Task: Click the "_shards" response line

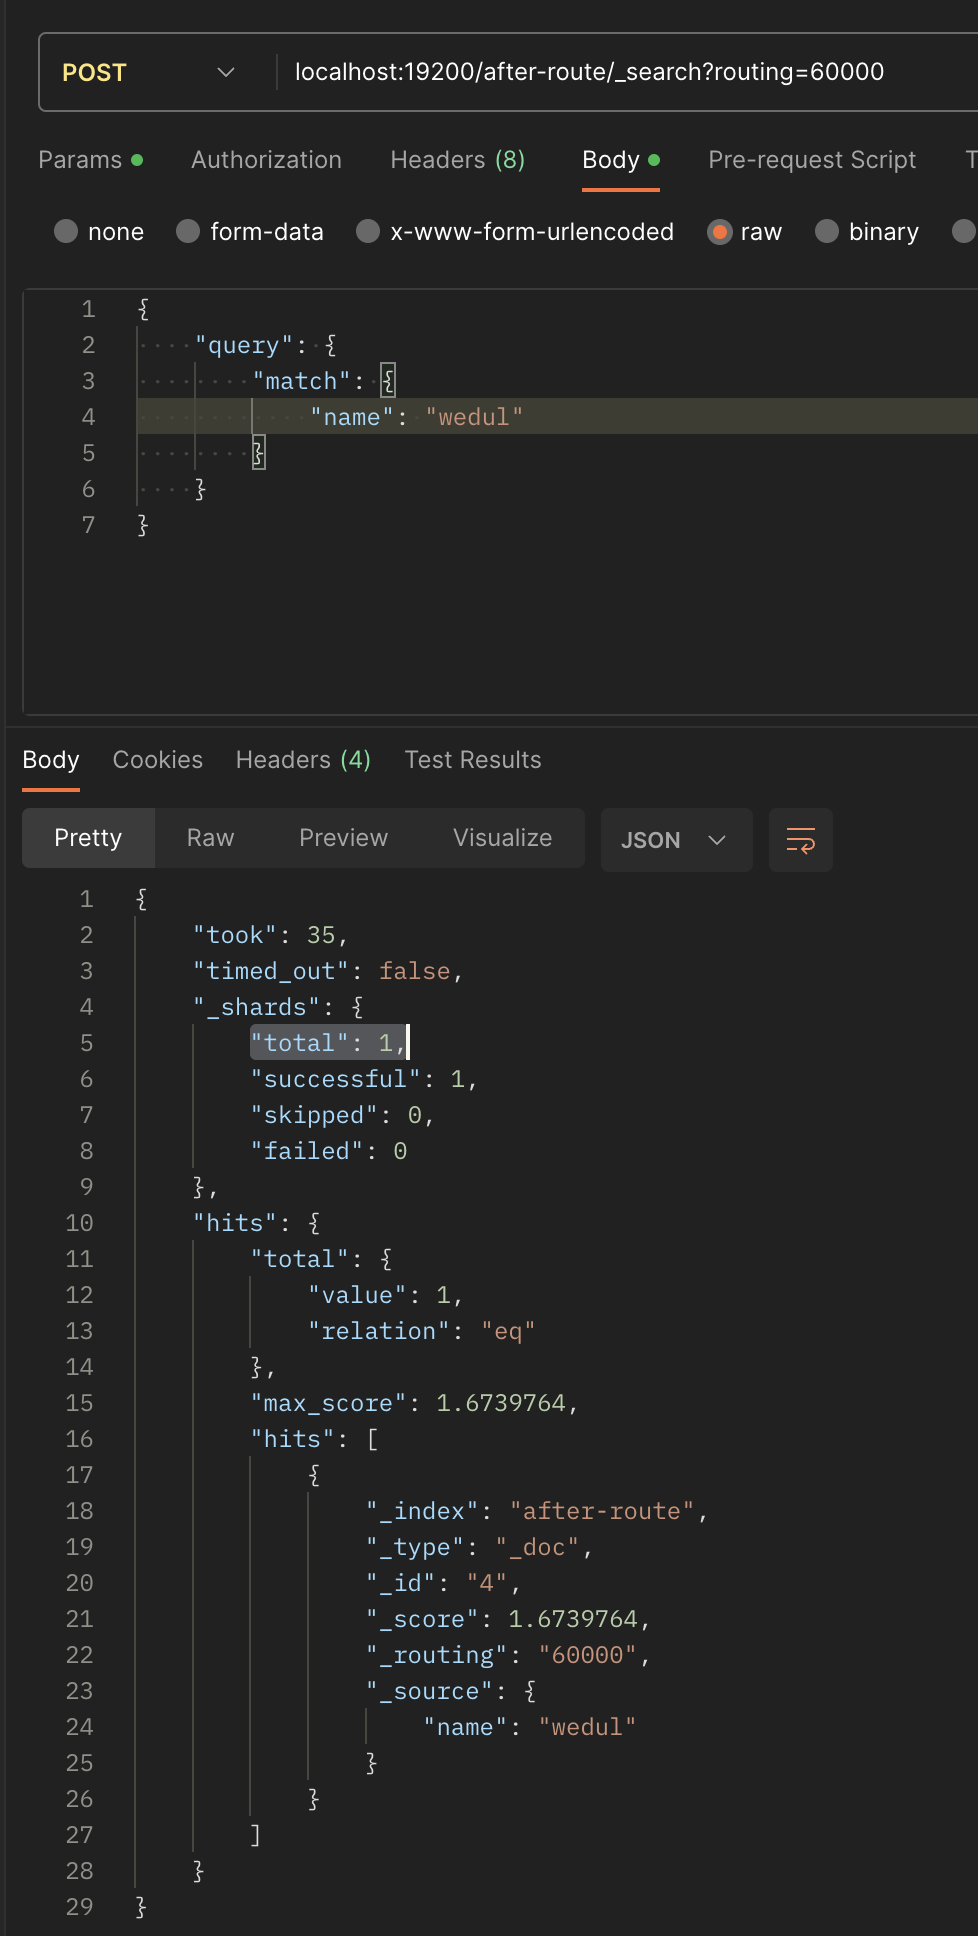Action: point(279,1007)
